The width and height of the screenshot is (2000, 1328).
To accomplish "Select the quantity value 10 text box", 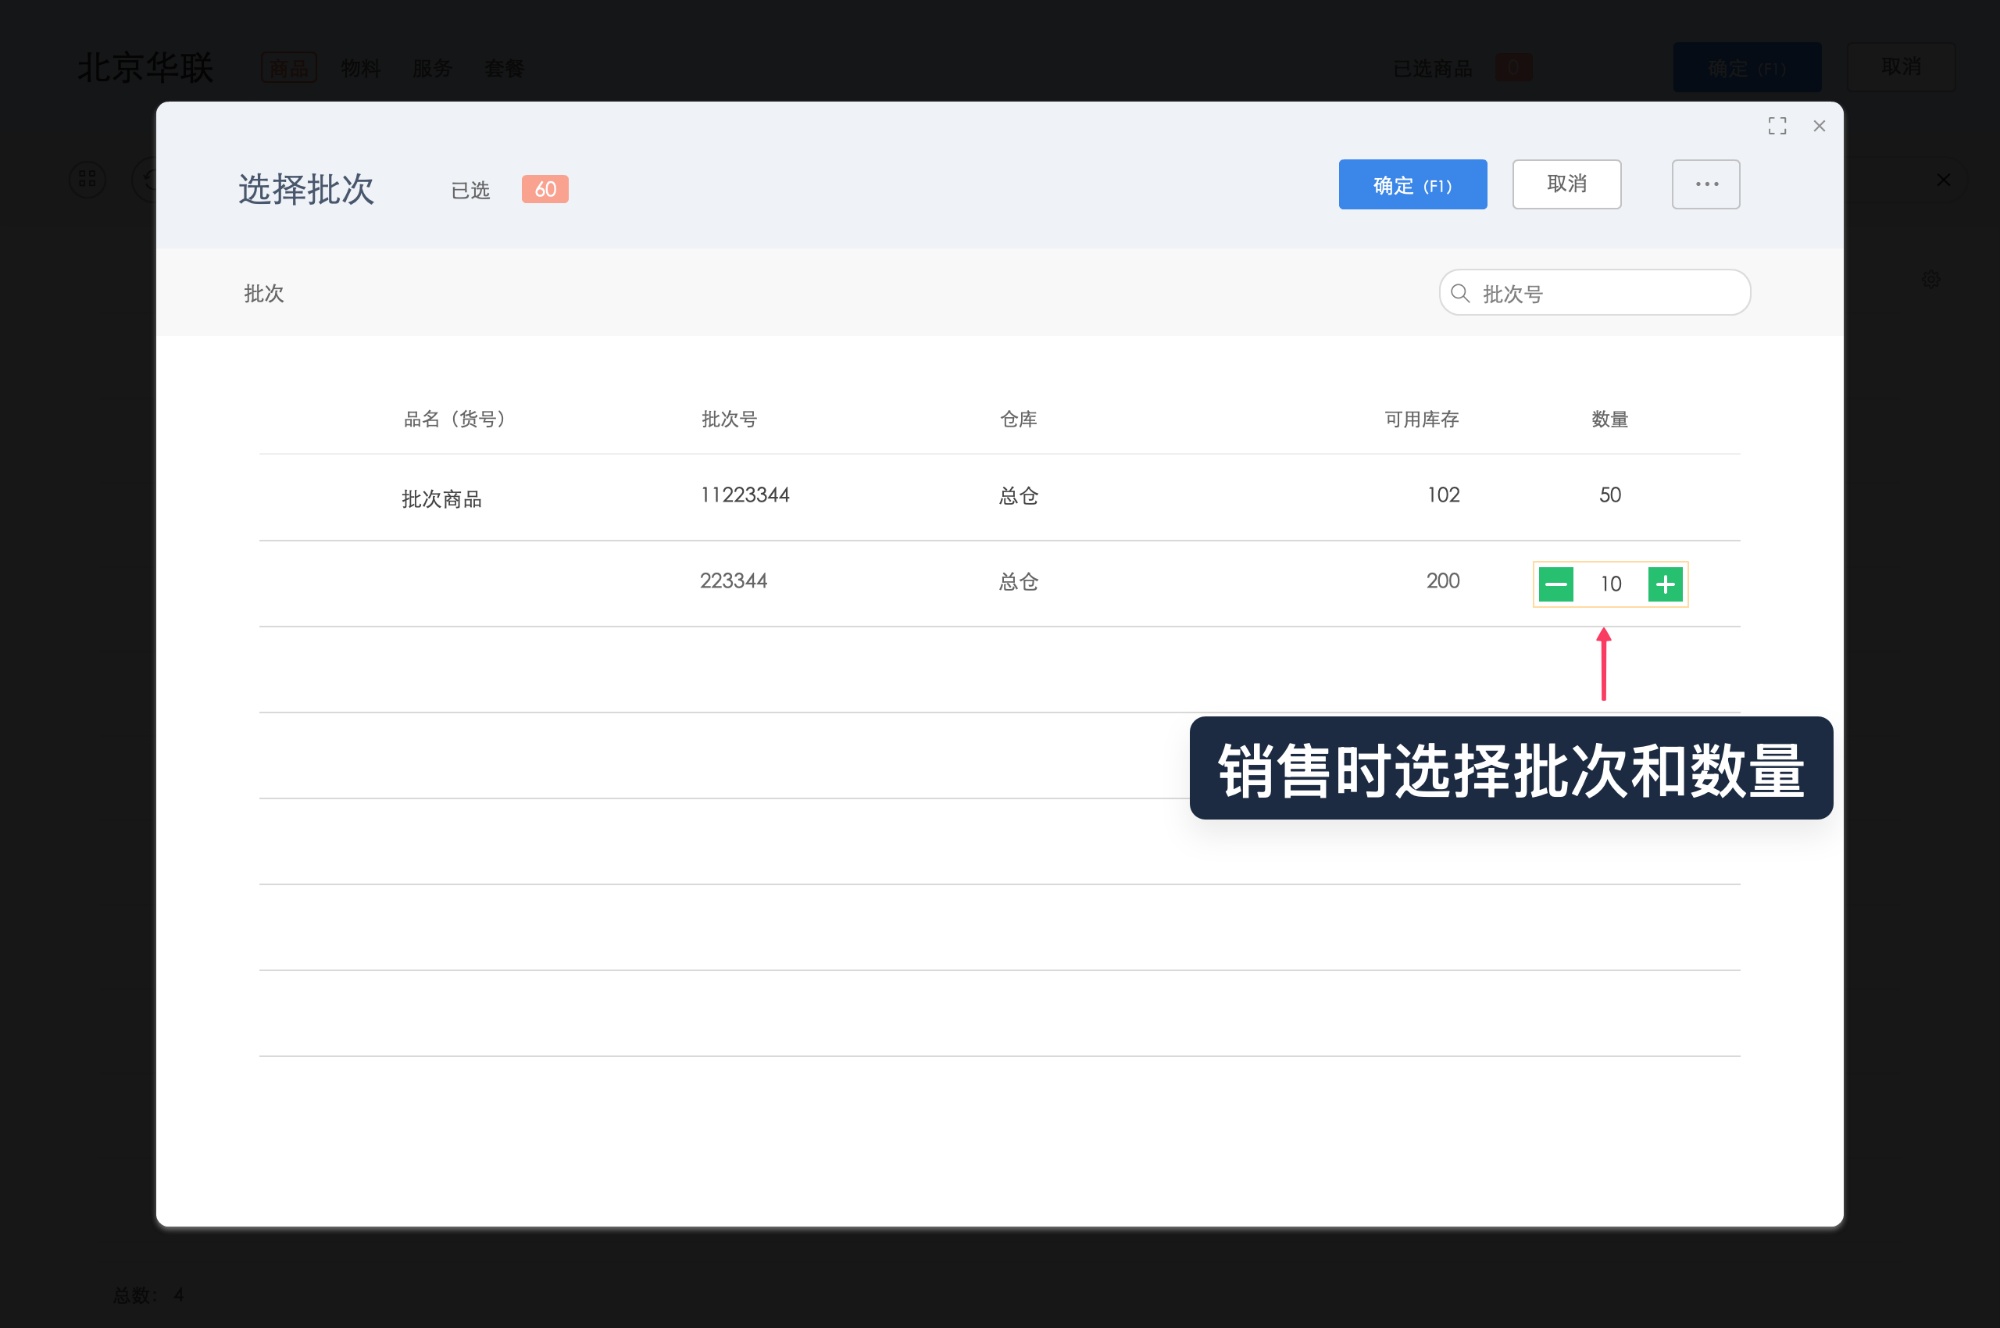I will (x=1610, y=584).
